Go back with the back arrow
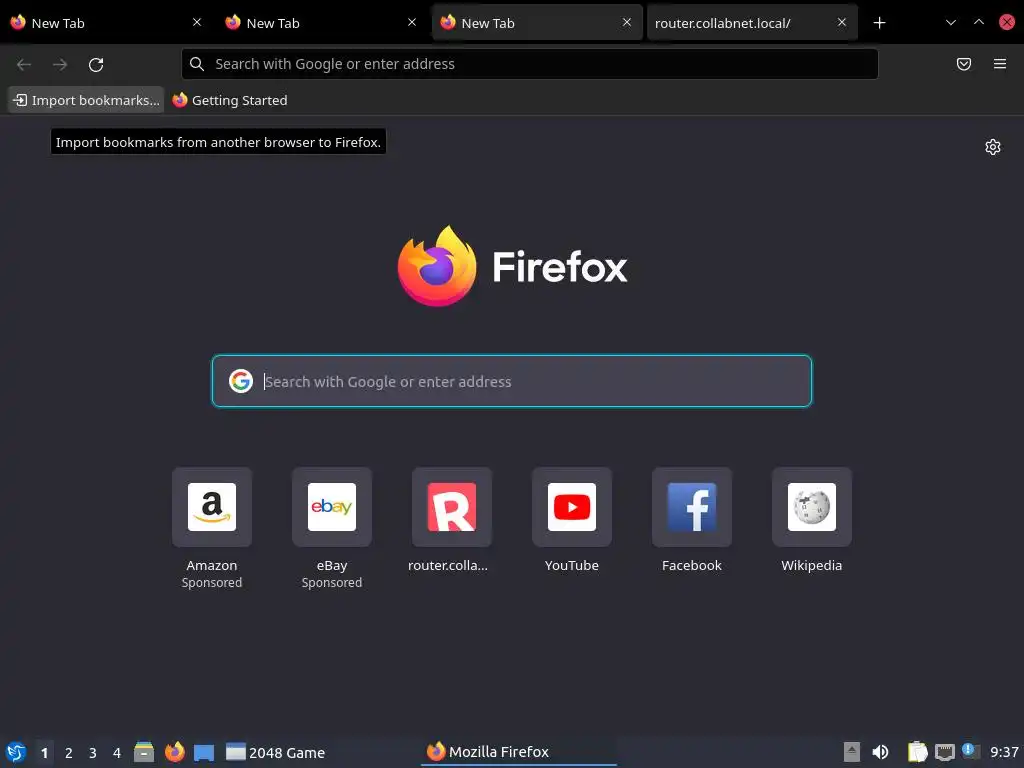Screen dimensions: 1024x768 [x=24, y=64]
